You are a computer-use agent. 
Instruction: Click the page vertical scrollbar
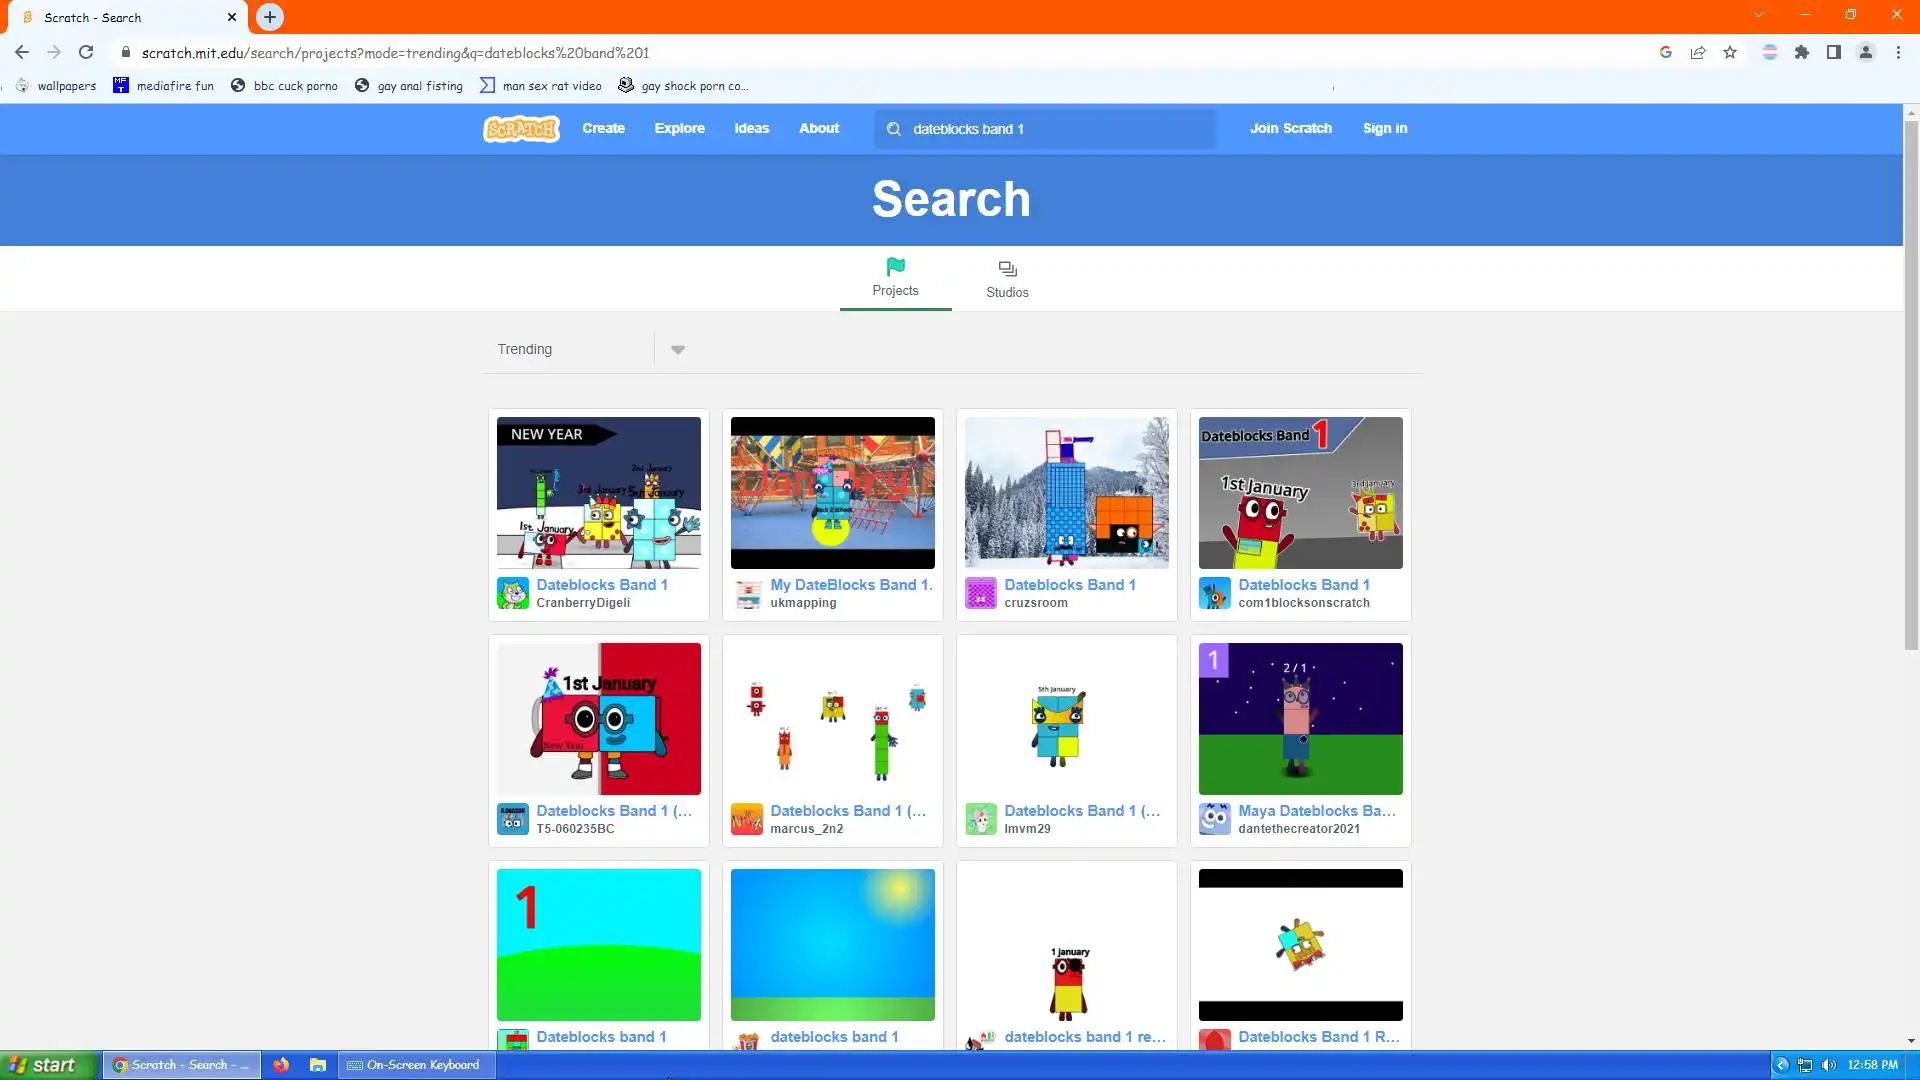(1911, 400)
